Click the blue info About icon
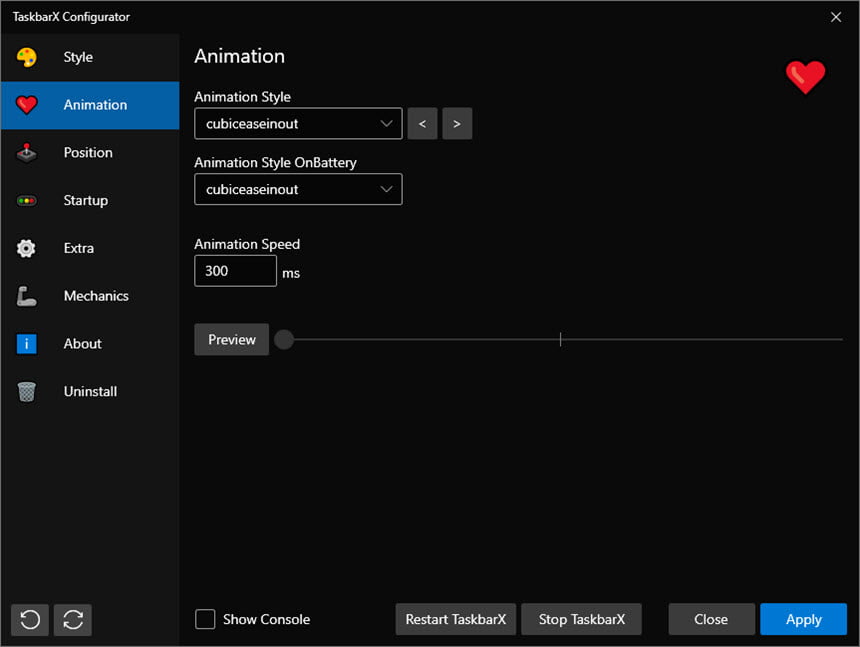This screenshot has height=647, width=860. click(x=26, y=344)
